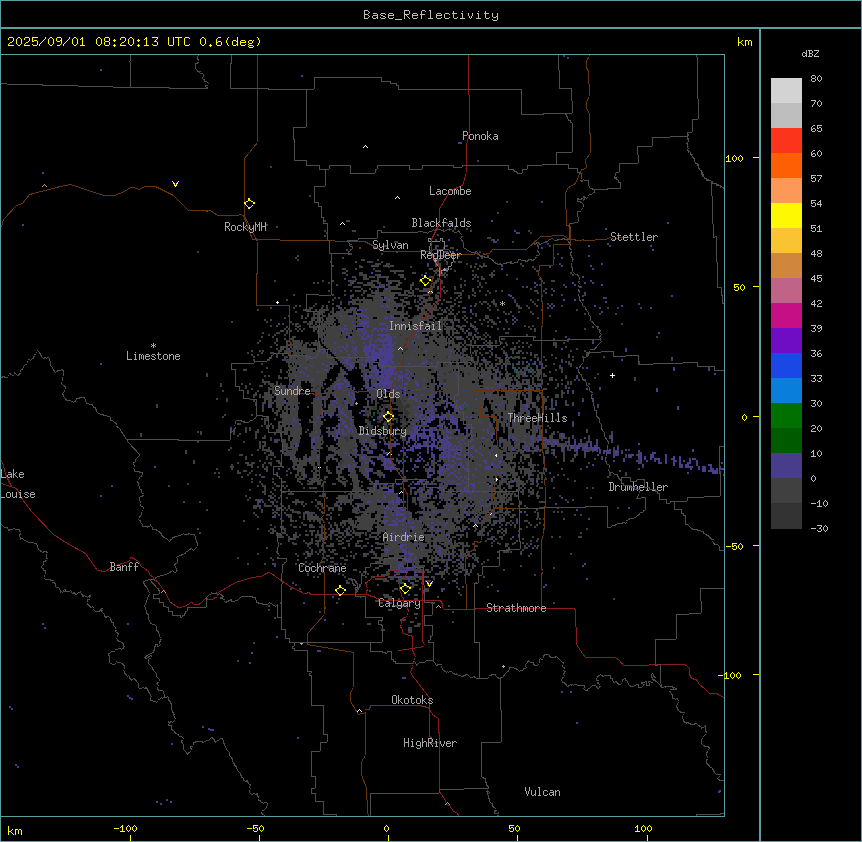Image resolution: width=862 pixels, height=842 pixels.
Task: Click the yellow 51-54 dBZ legend color
Action: [x=786, y=215]
